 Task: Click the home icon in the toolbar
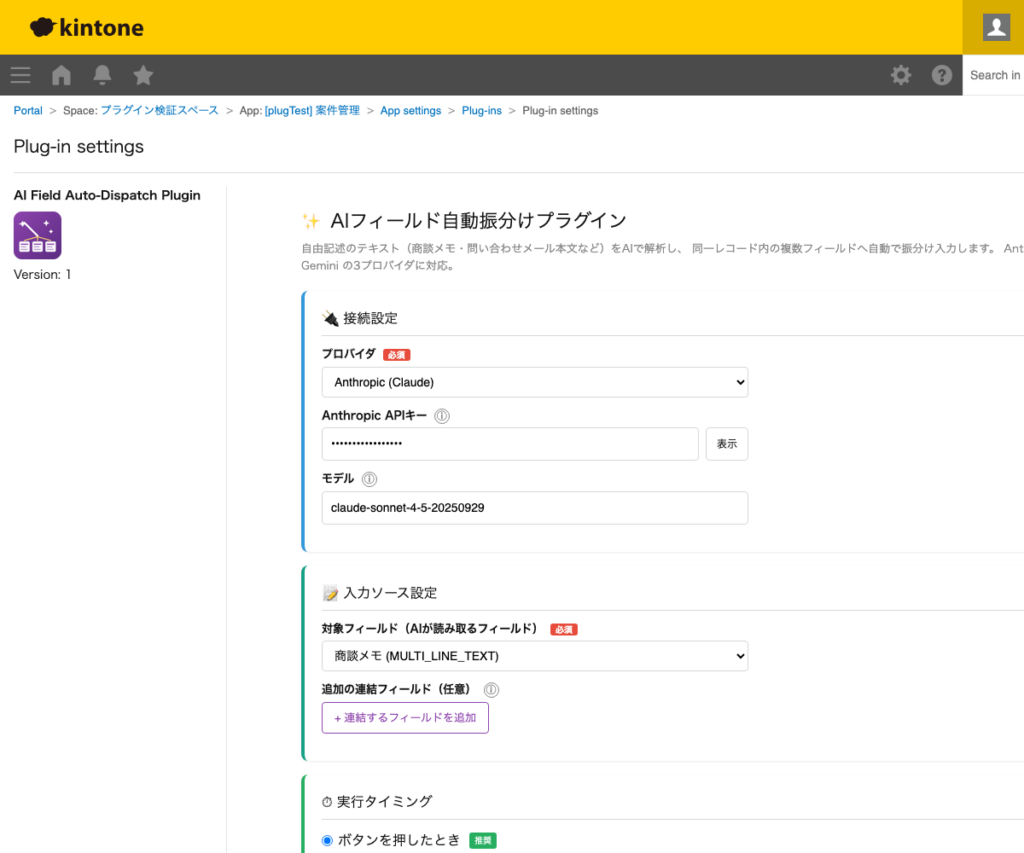click(60, 75)
